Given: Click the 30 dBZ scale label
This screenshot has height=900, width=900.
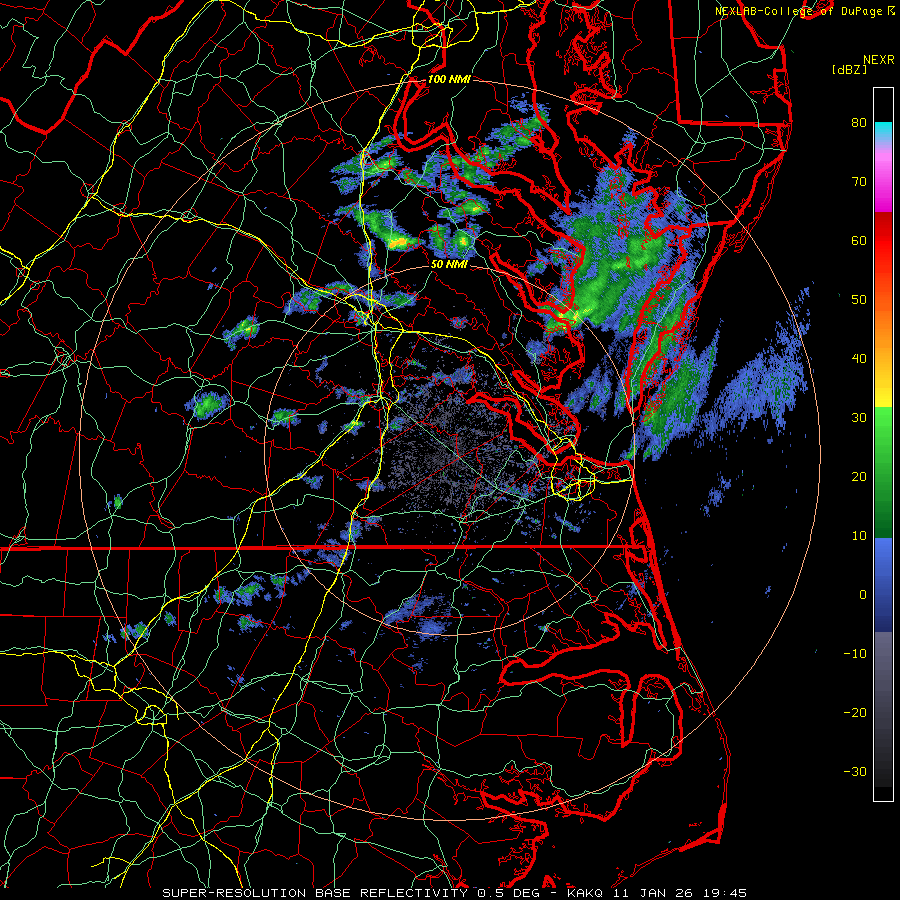Looking at the screenshot, I should [859, 418].
